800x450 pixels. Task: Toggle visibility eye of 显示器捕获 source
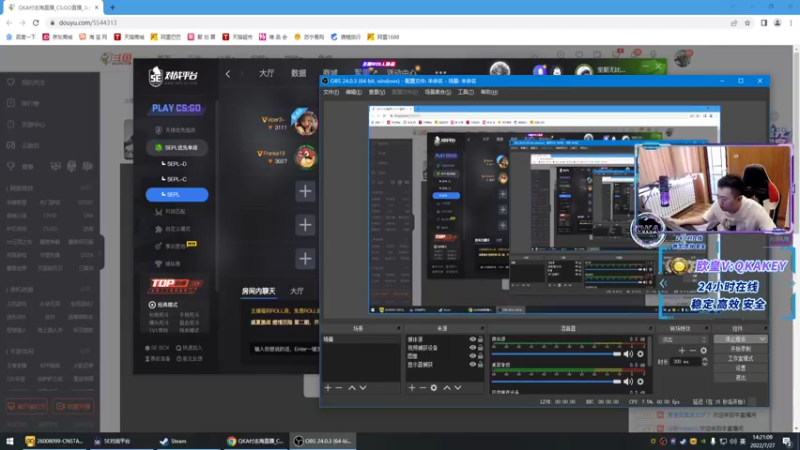472,364
